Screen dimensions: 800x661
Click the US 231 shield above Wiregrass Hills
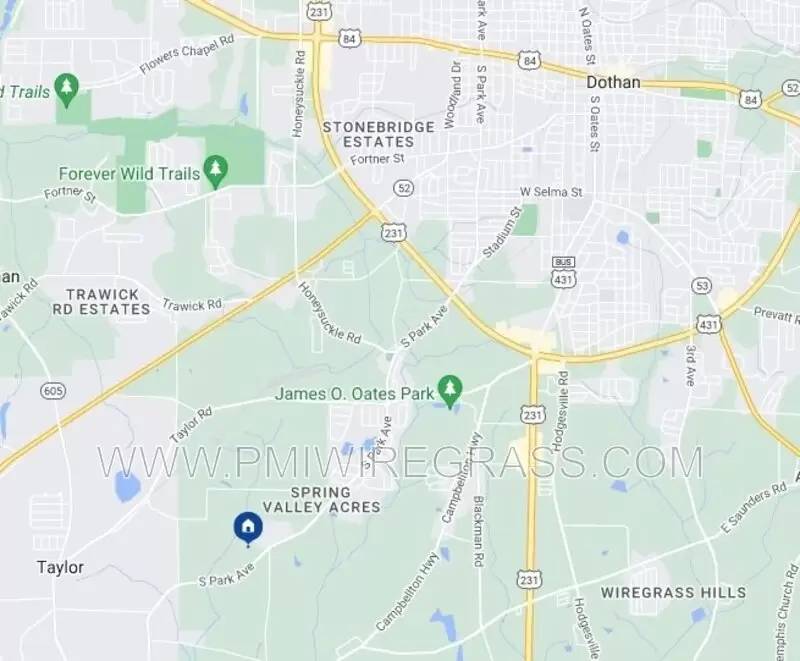(530, 580)
